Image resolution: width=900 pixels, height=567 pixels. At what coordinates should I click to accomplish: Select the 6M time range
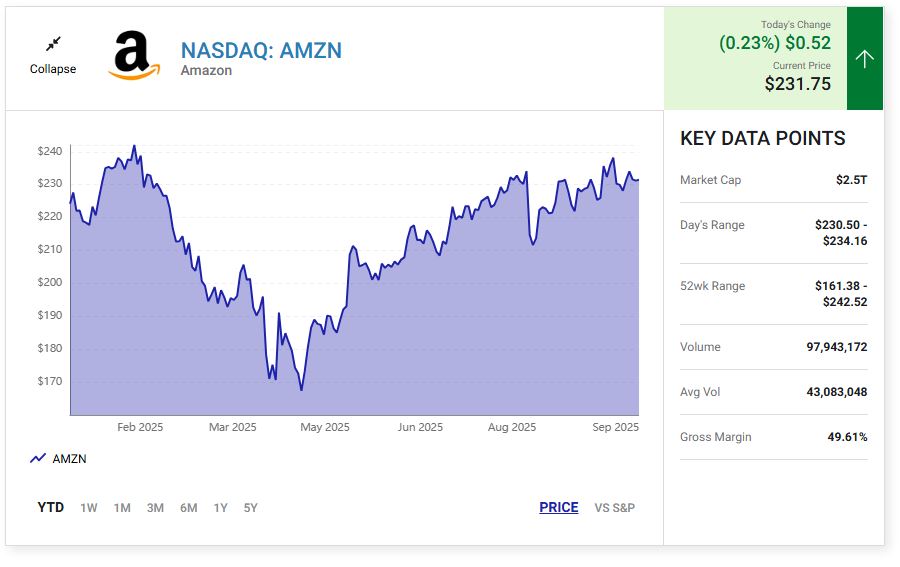(188, 508)
